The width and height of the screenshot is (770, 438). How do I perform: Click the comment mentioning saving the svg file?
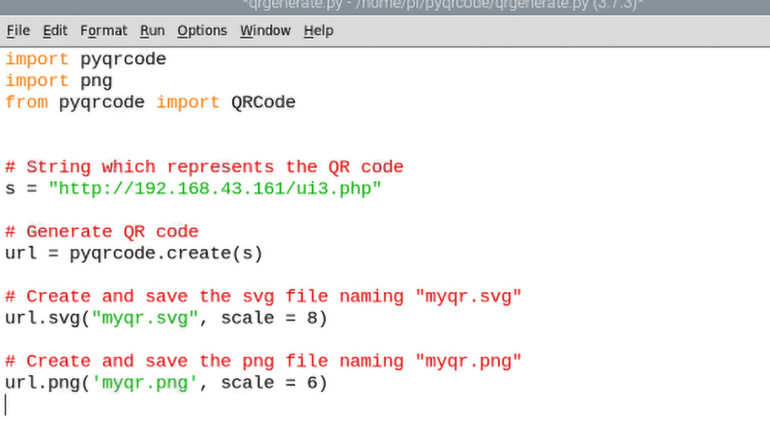264,297
